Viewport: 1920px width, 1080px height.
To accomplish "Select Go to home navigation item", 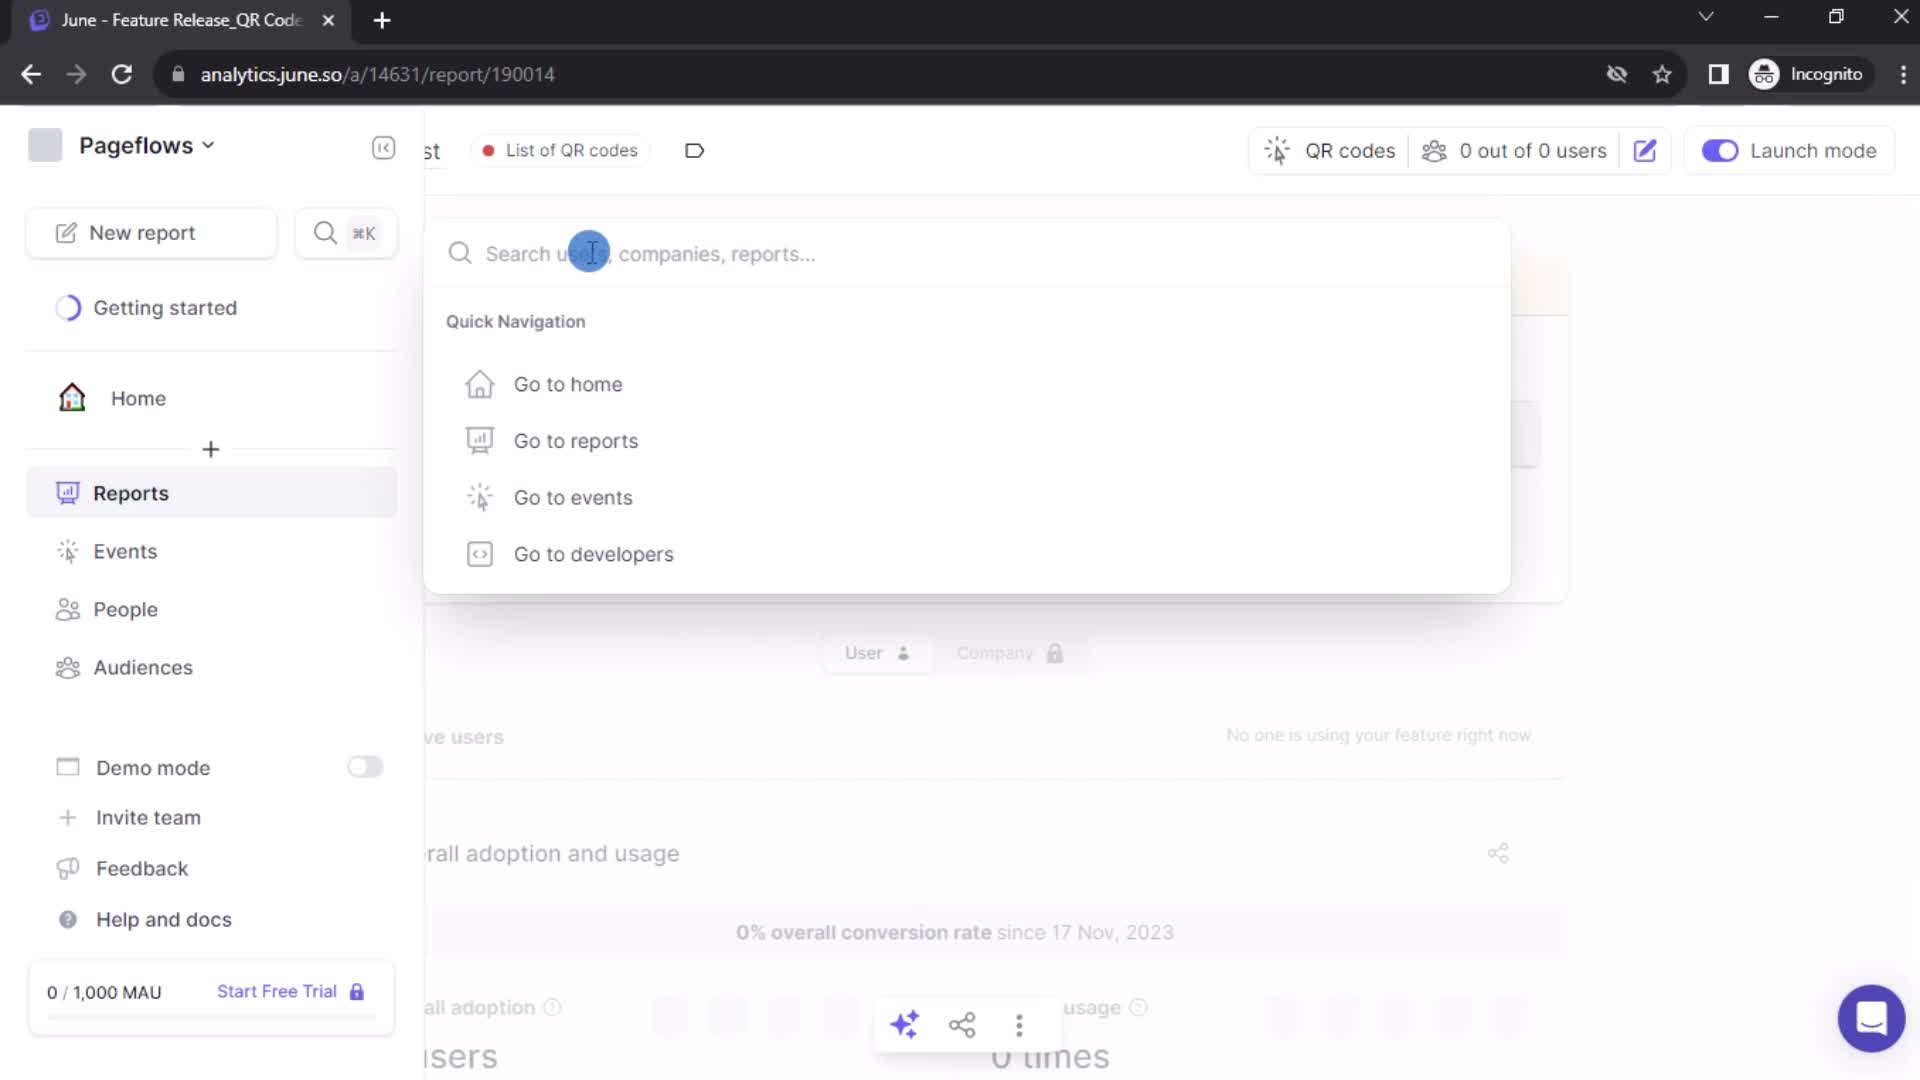I will (x=567, y=384).
